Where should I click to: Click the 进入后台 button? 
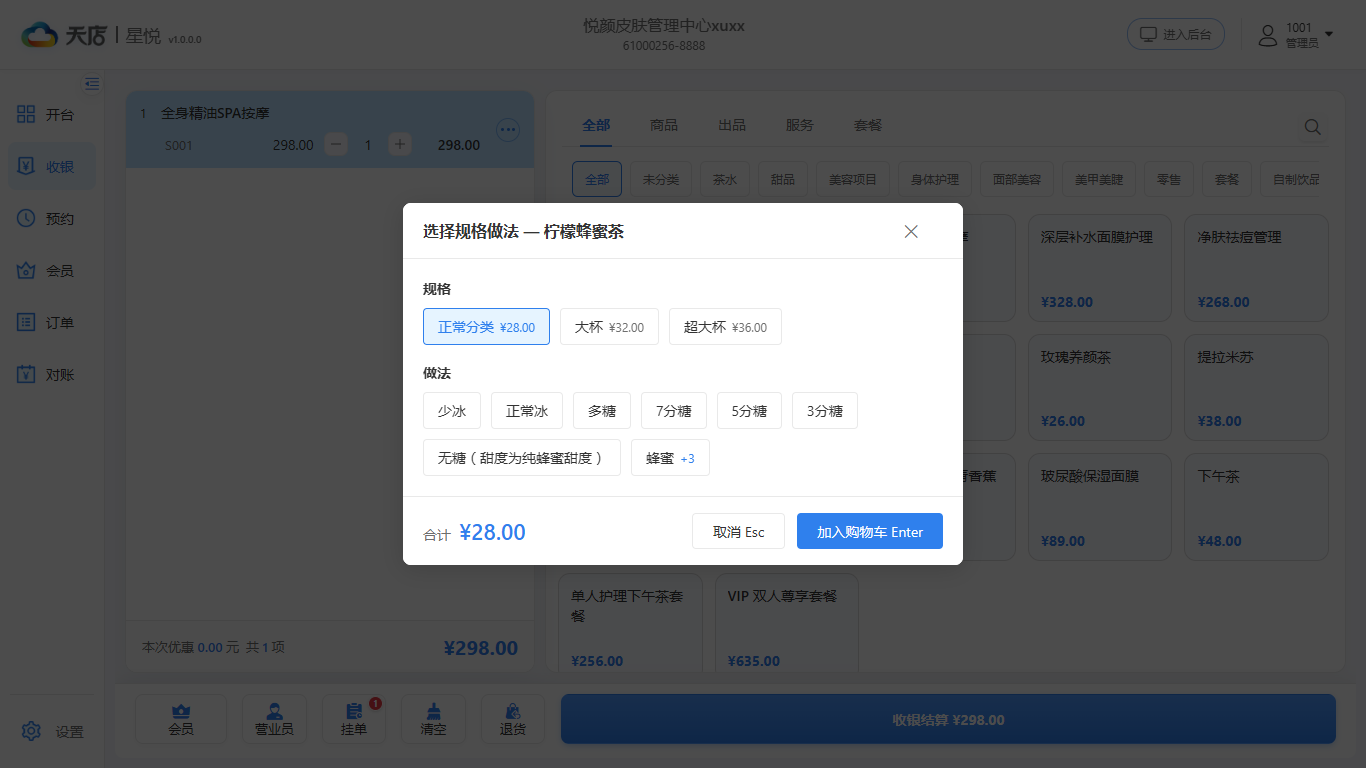(x=1176, y=35)
